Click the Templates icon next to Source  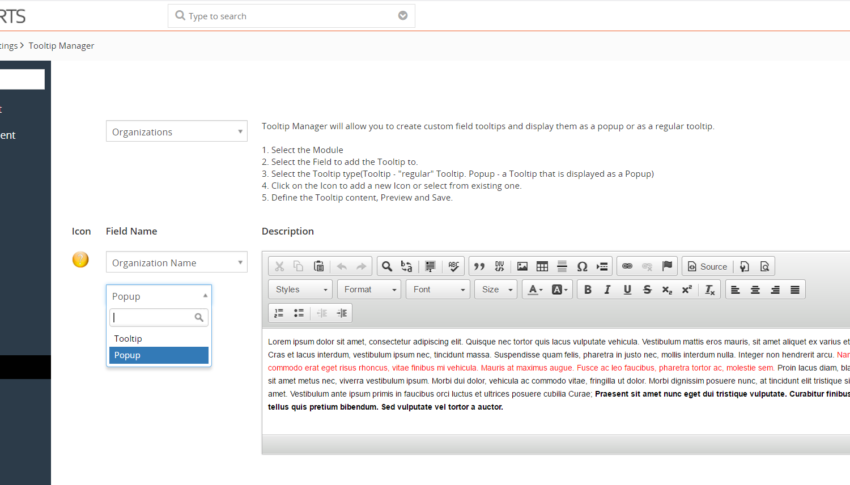(745, 266)
